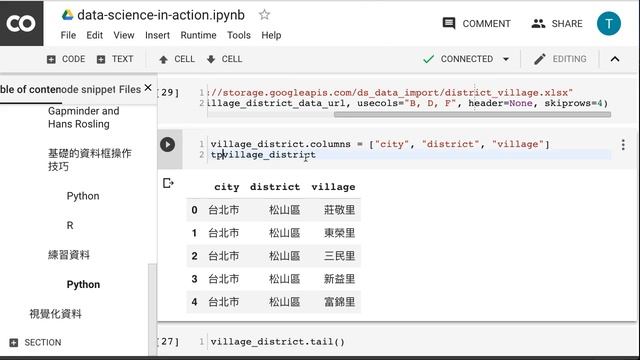Open the Edit menu
The width and height of the screenshot is (640, 360).
(94, 36)
